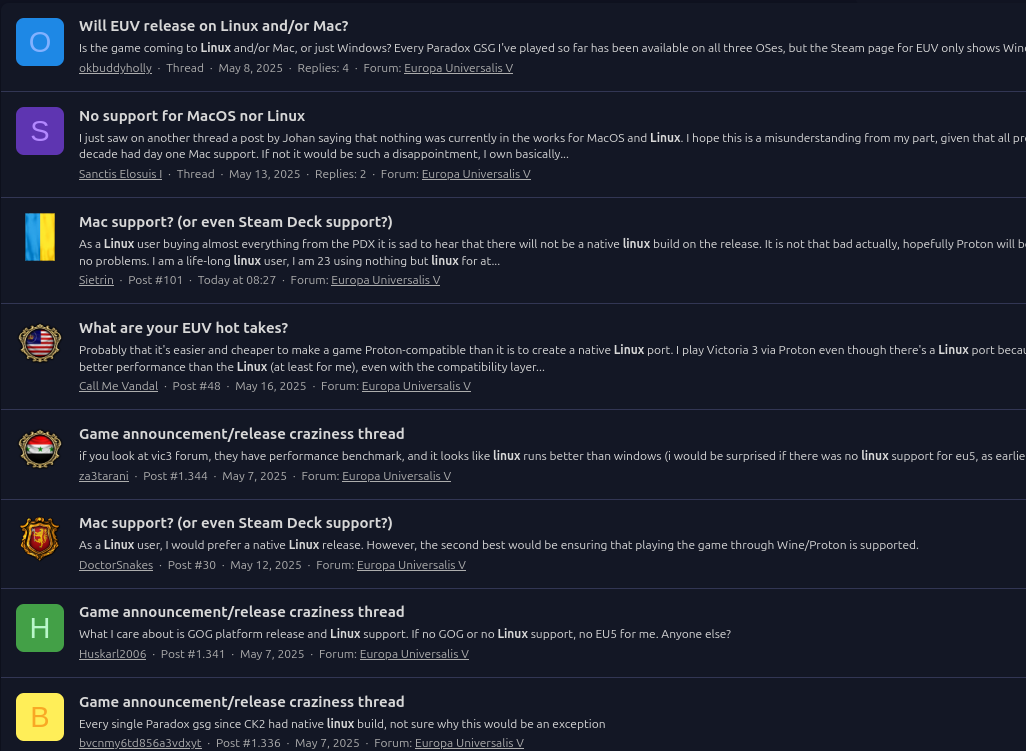This screenshot has width=1026, height=751.
Task: Open the Sietrin username link
Action: [x=96, y=280]
